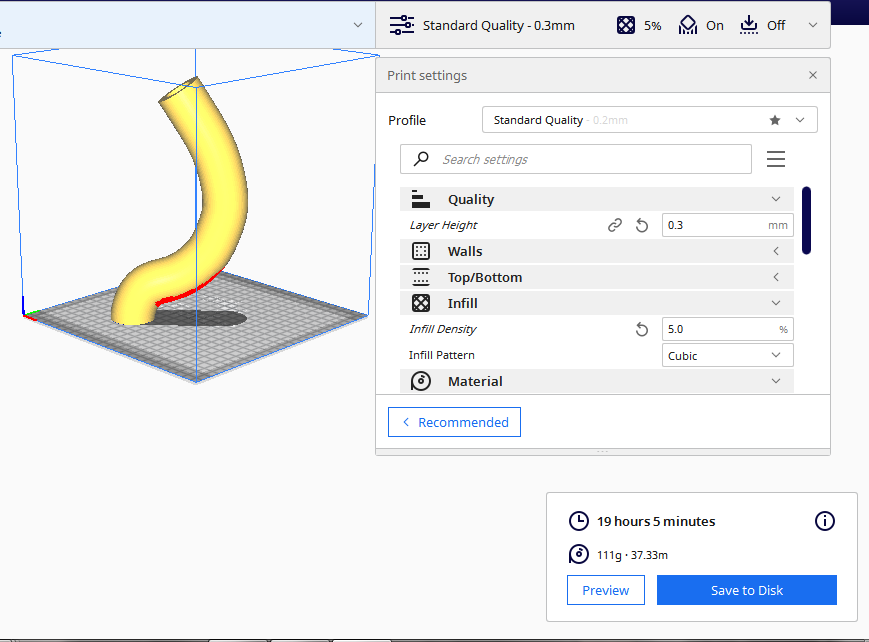Click the Preview button
The width and height of the screenshot is (869, 642).
pos(606,590)
